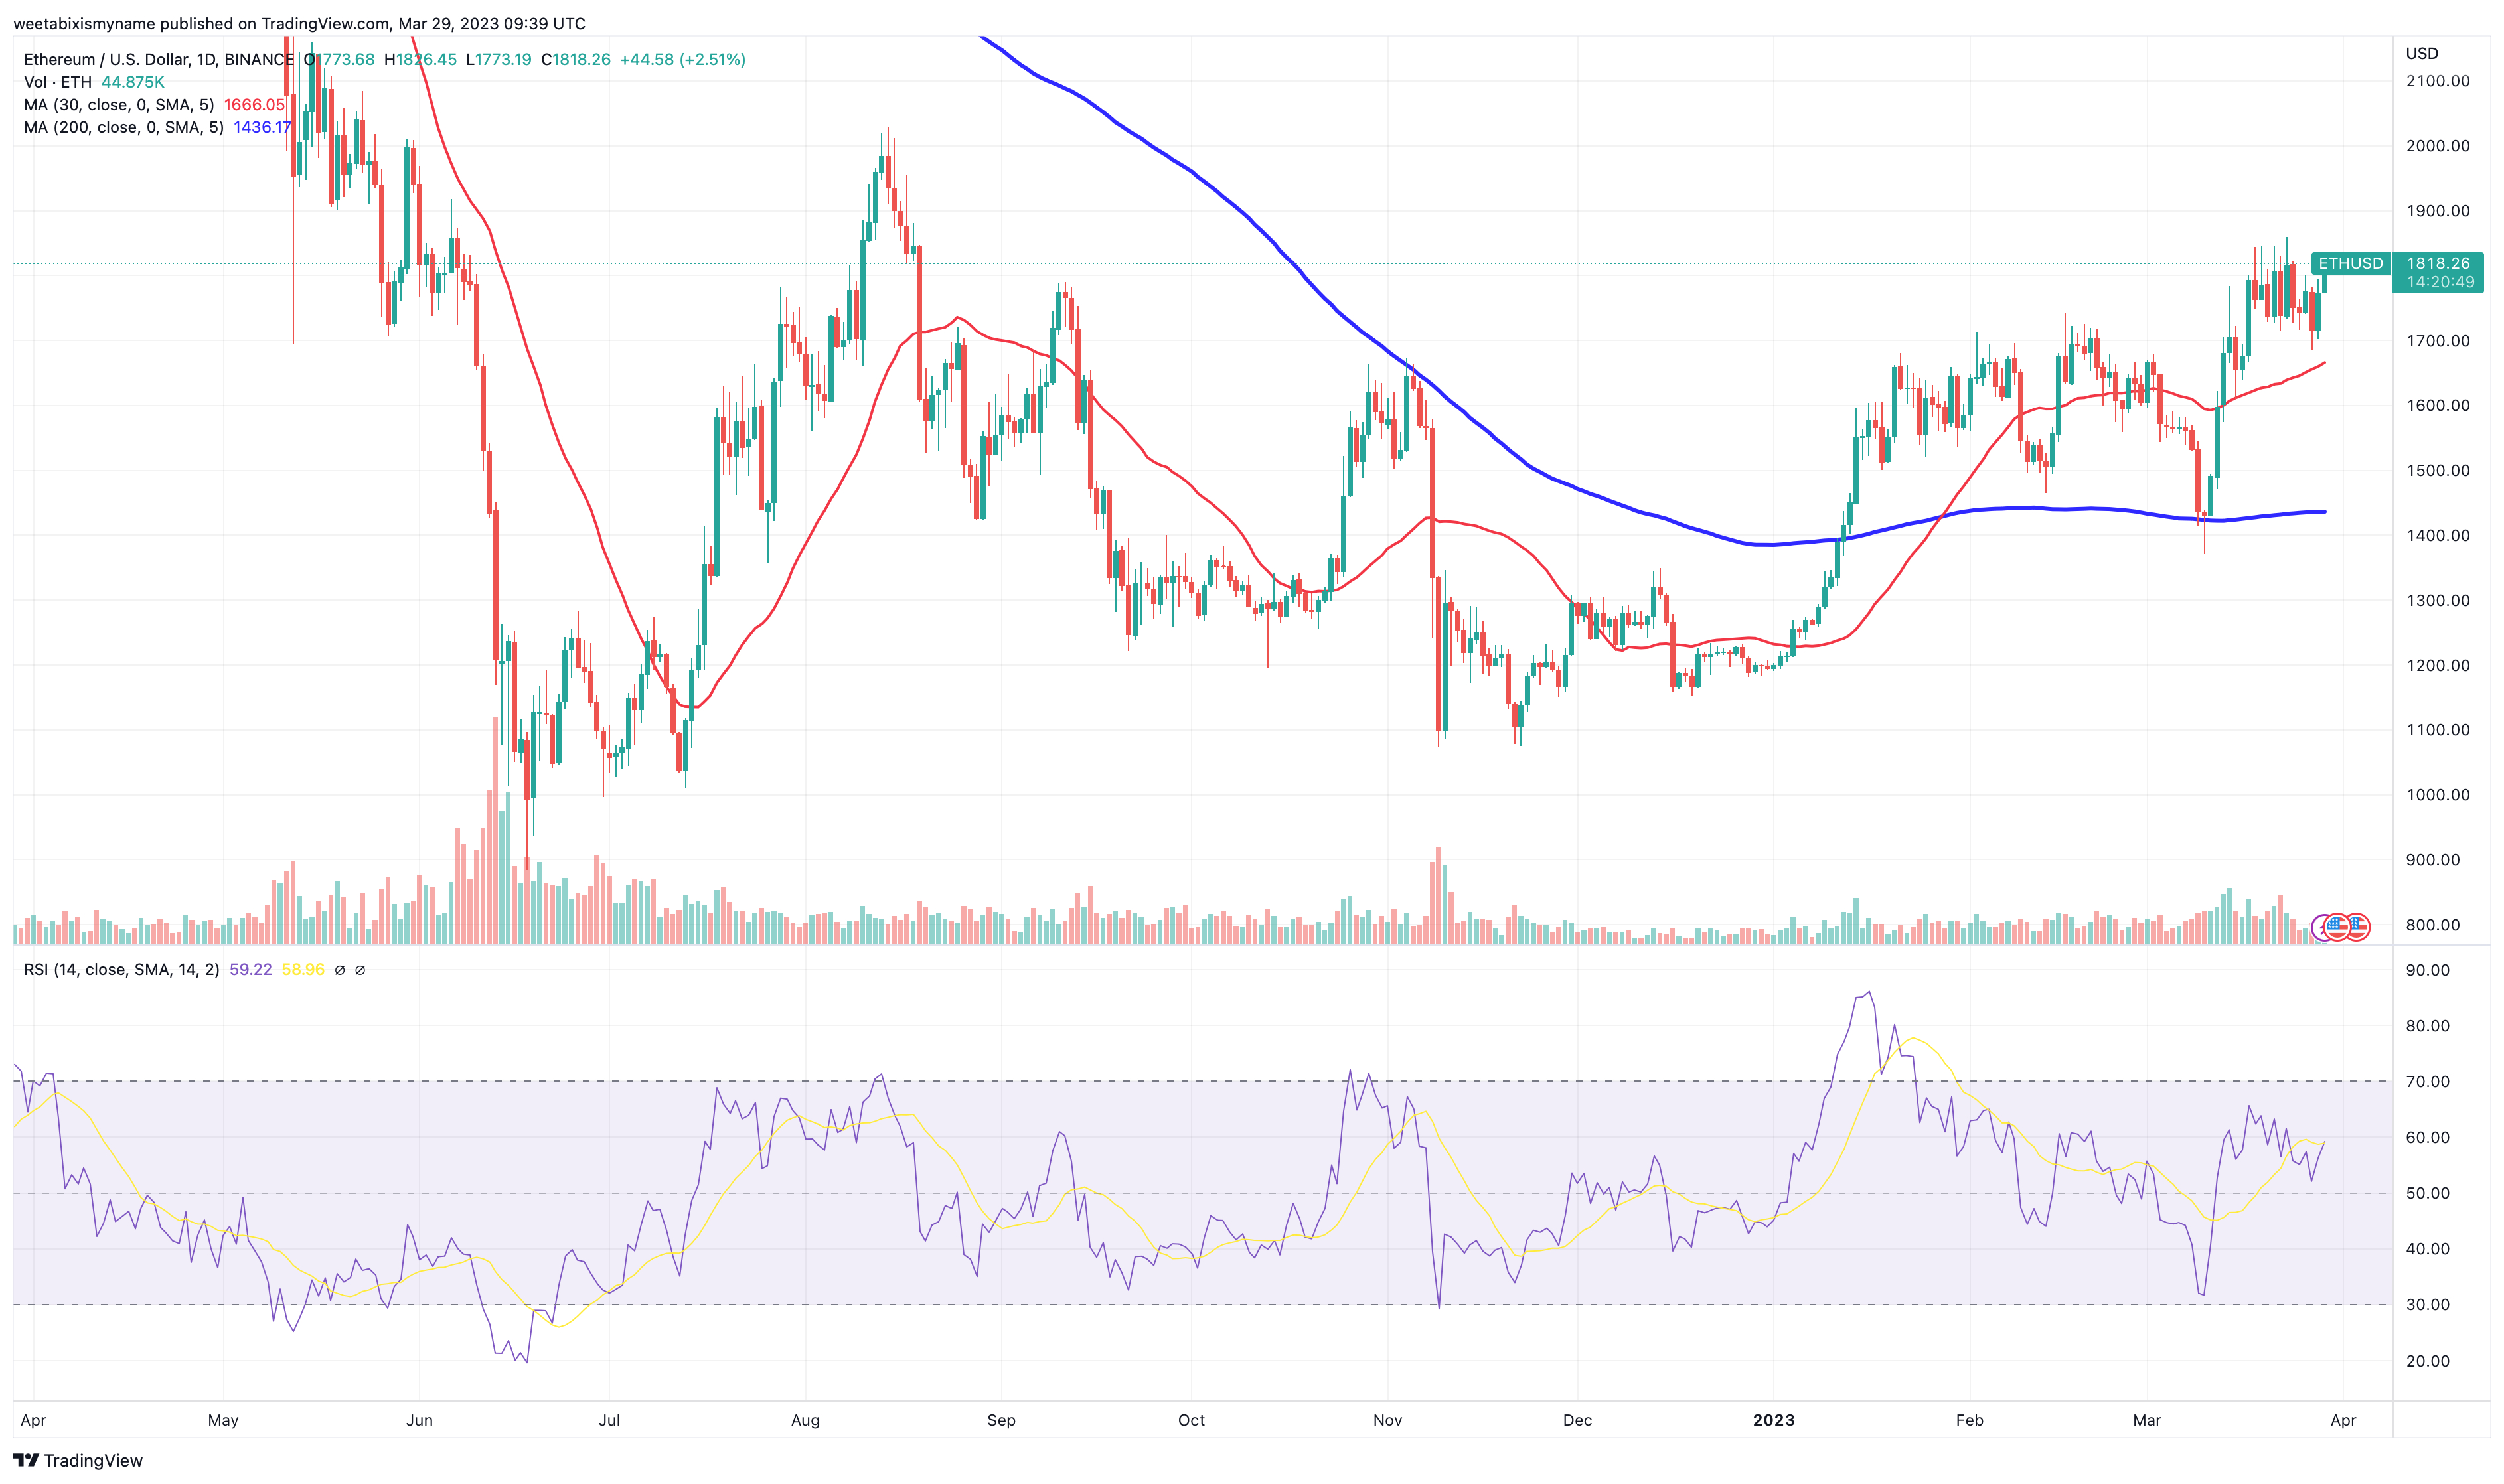Open the Ethereum / U.S. Dollar symbol title
Image resolution: width=2504 pixels, height=1484 pixels.
click(159, 60)
